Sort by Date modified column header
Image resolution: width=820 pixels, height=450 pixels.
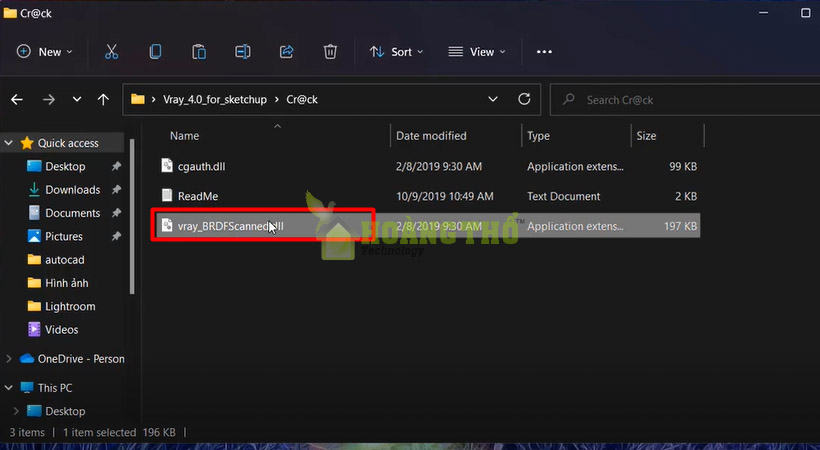click(431, 136)
